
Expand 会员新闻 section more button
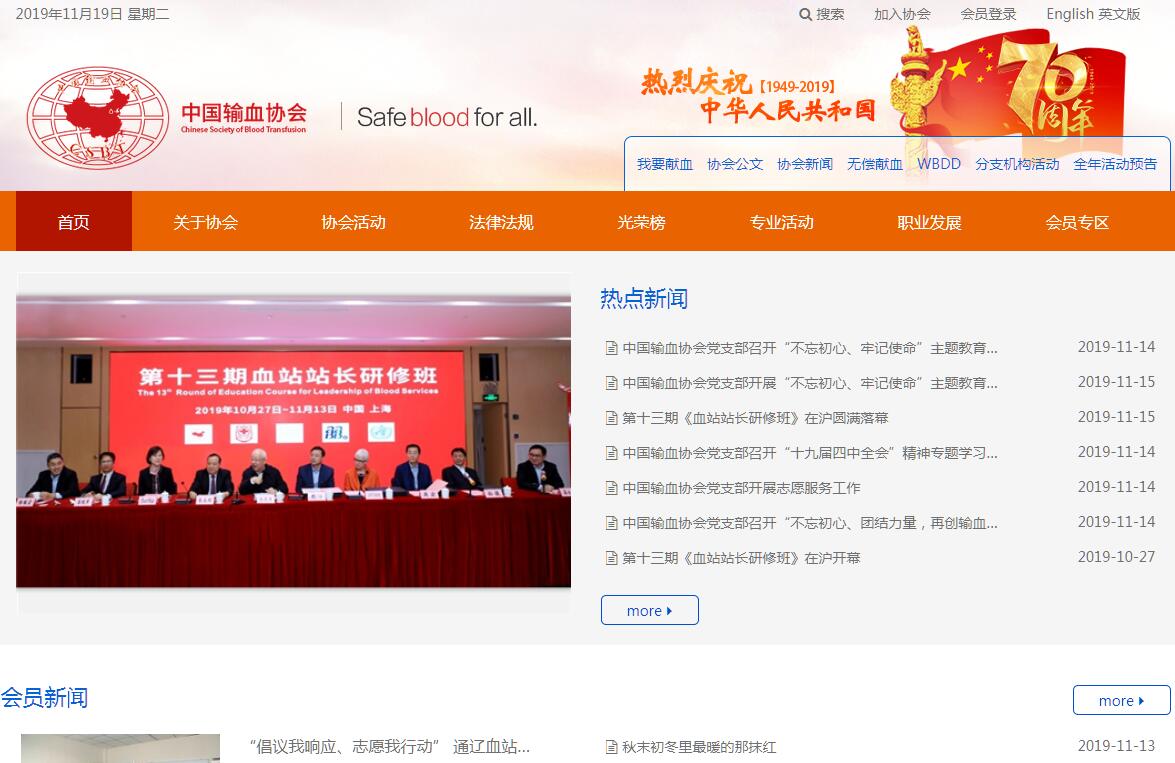click(1121, 700)
